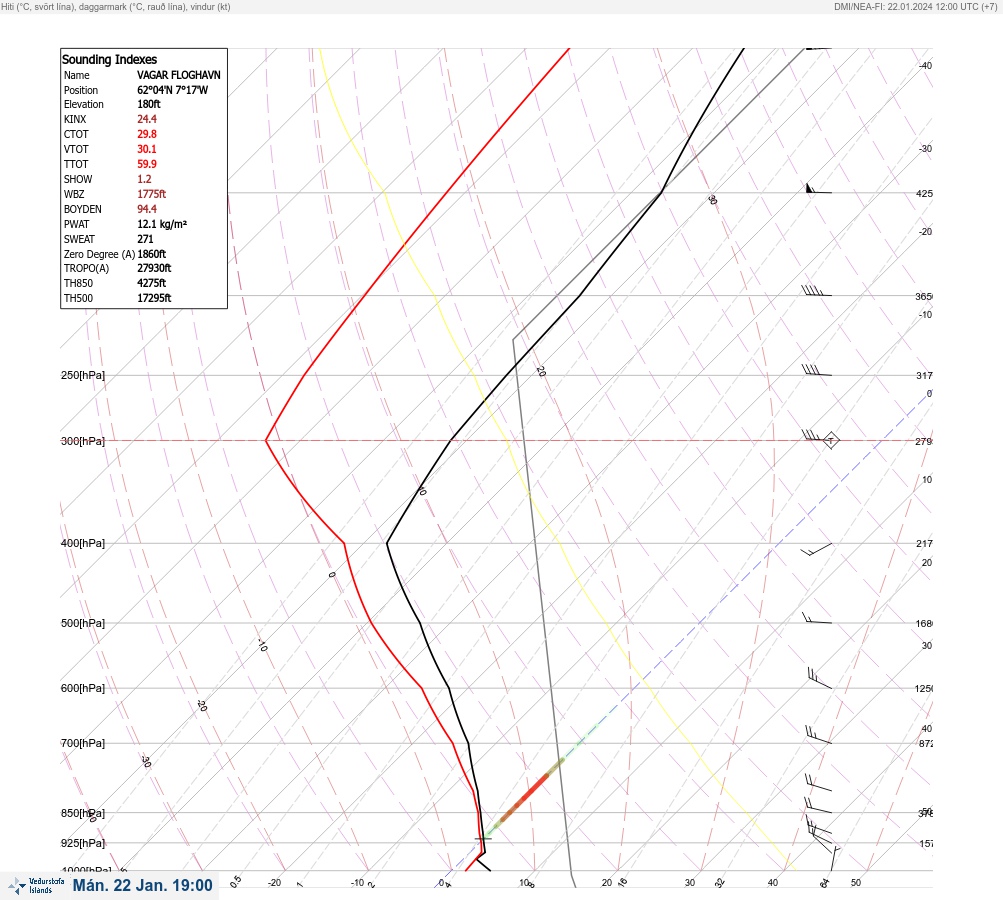Click the SHOW value 1.2
This screenshot has height=900, width=1003.
[x=144, y=179]
